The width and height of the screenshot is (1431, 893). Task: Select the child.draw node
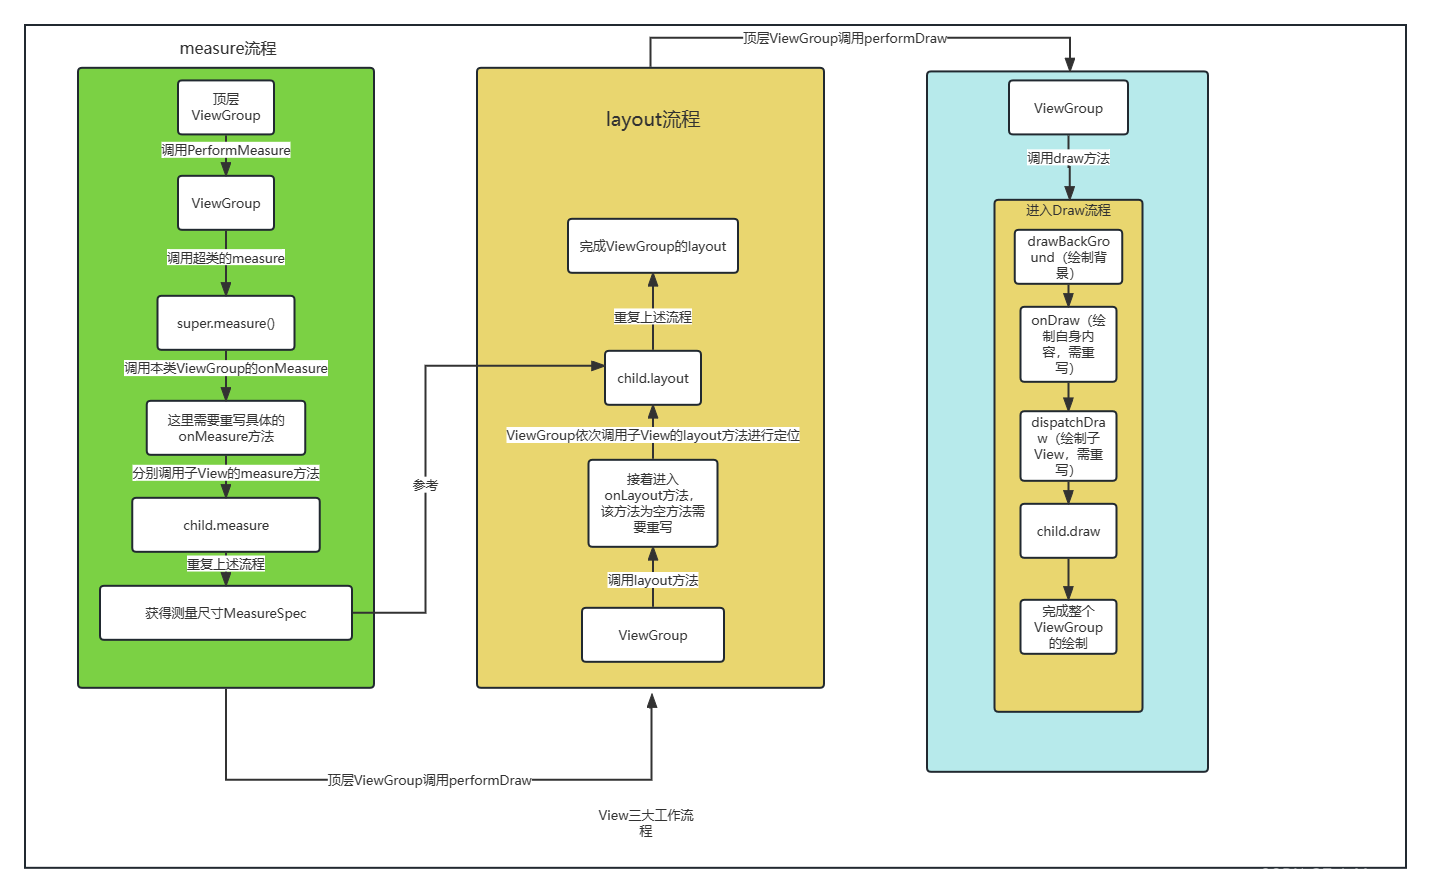[x=1068, y=531]
